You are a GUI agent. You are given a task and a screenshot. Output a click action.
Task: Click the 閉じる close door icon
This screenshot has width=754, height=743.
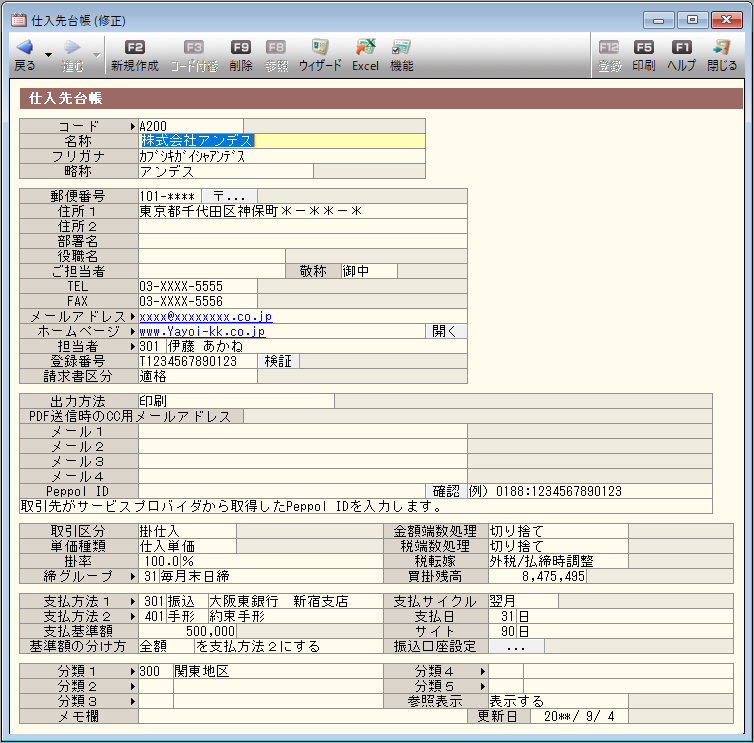(x=721, y=47)
